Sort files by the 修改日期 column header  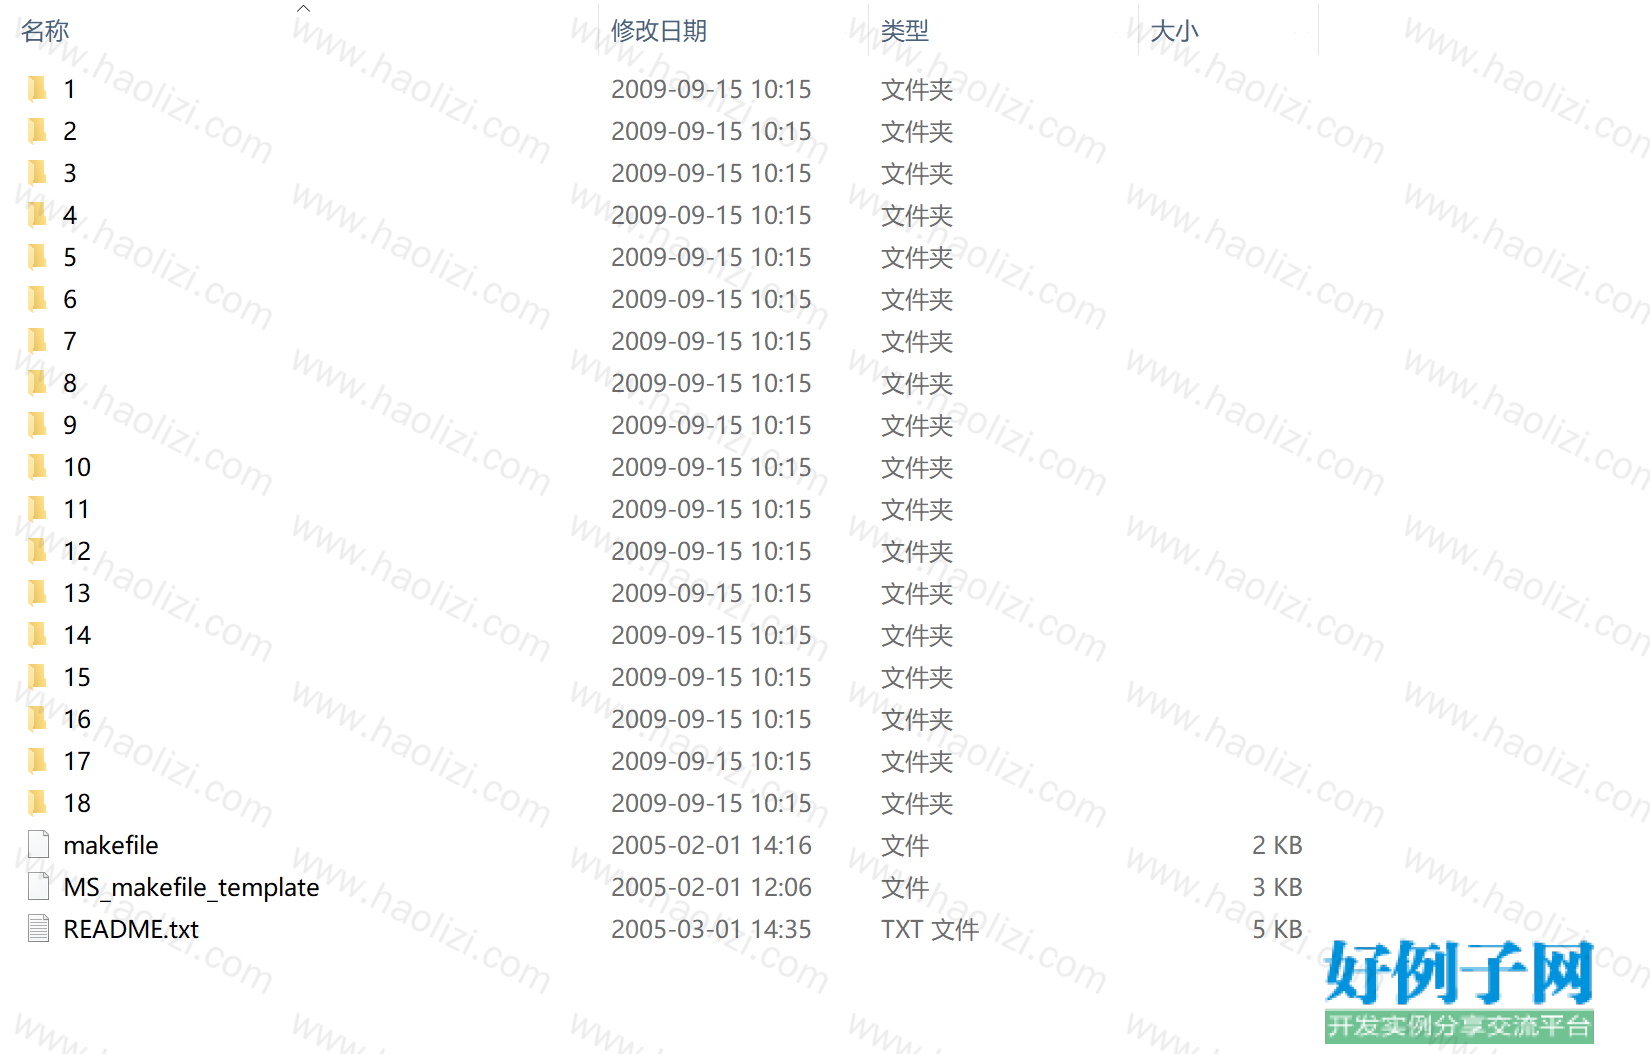659,31
